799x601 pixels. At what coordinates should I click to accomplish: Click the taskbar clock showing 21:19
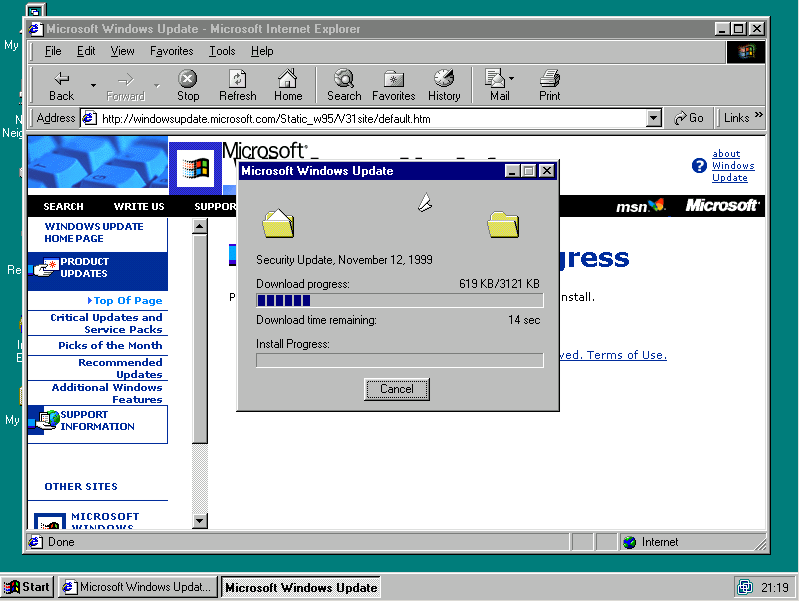tap(775, 588)
